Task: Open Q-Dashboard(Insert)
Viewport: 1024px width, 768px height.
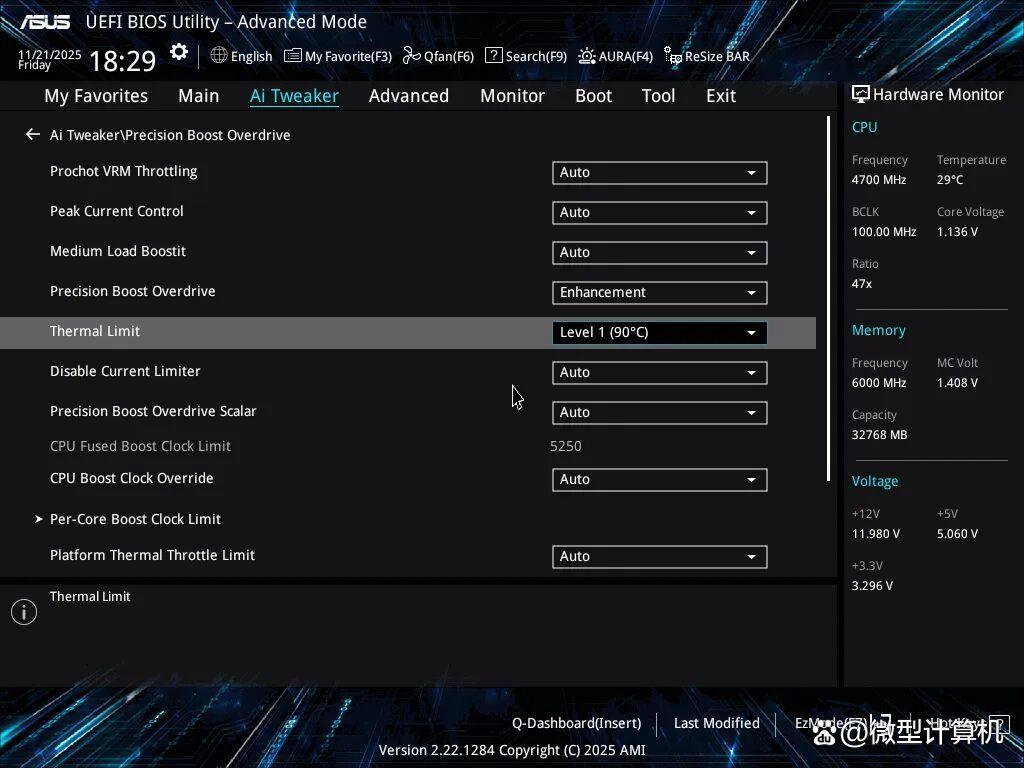Action: [x=577, y=723]
